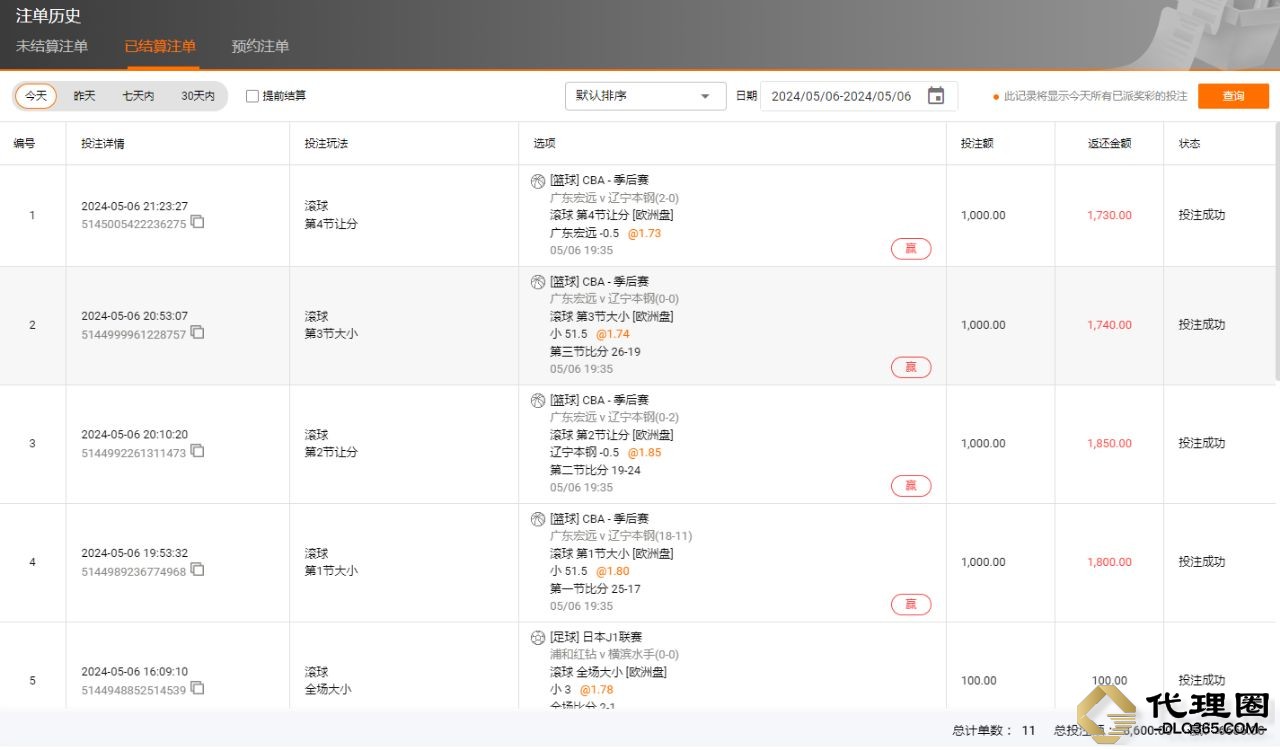Click the 返还金额 column header

[1110, 144]
